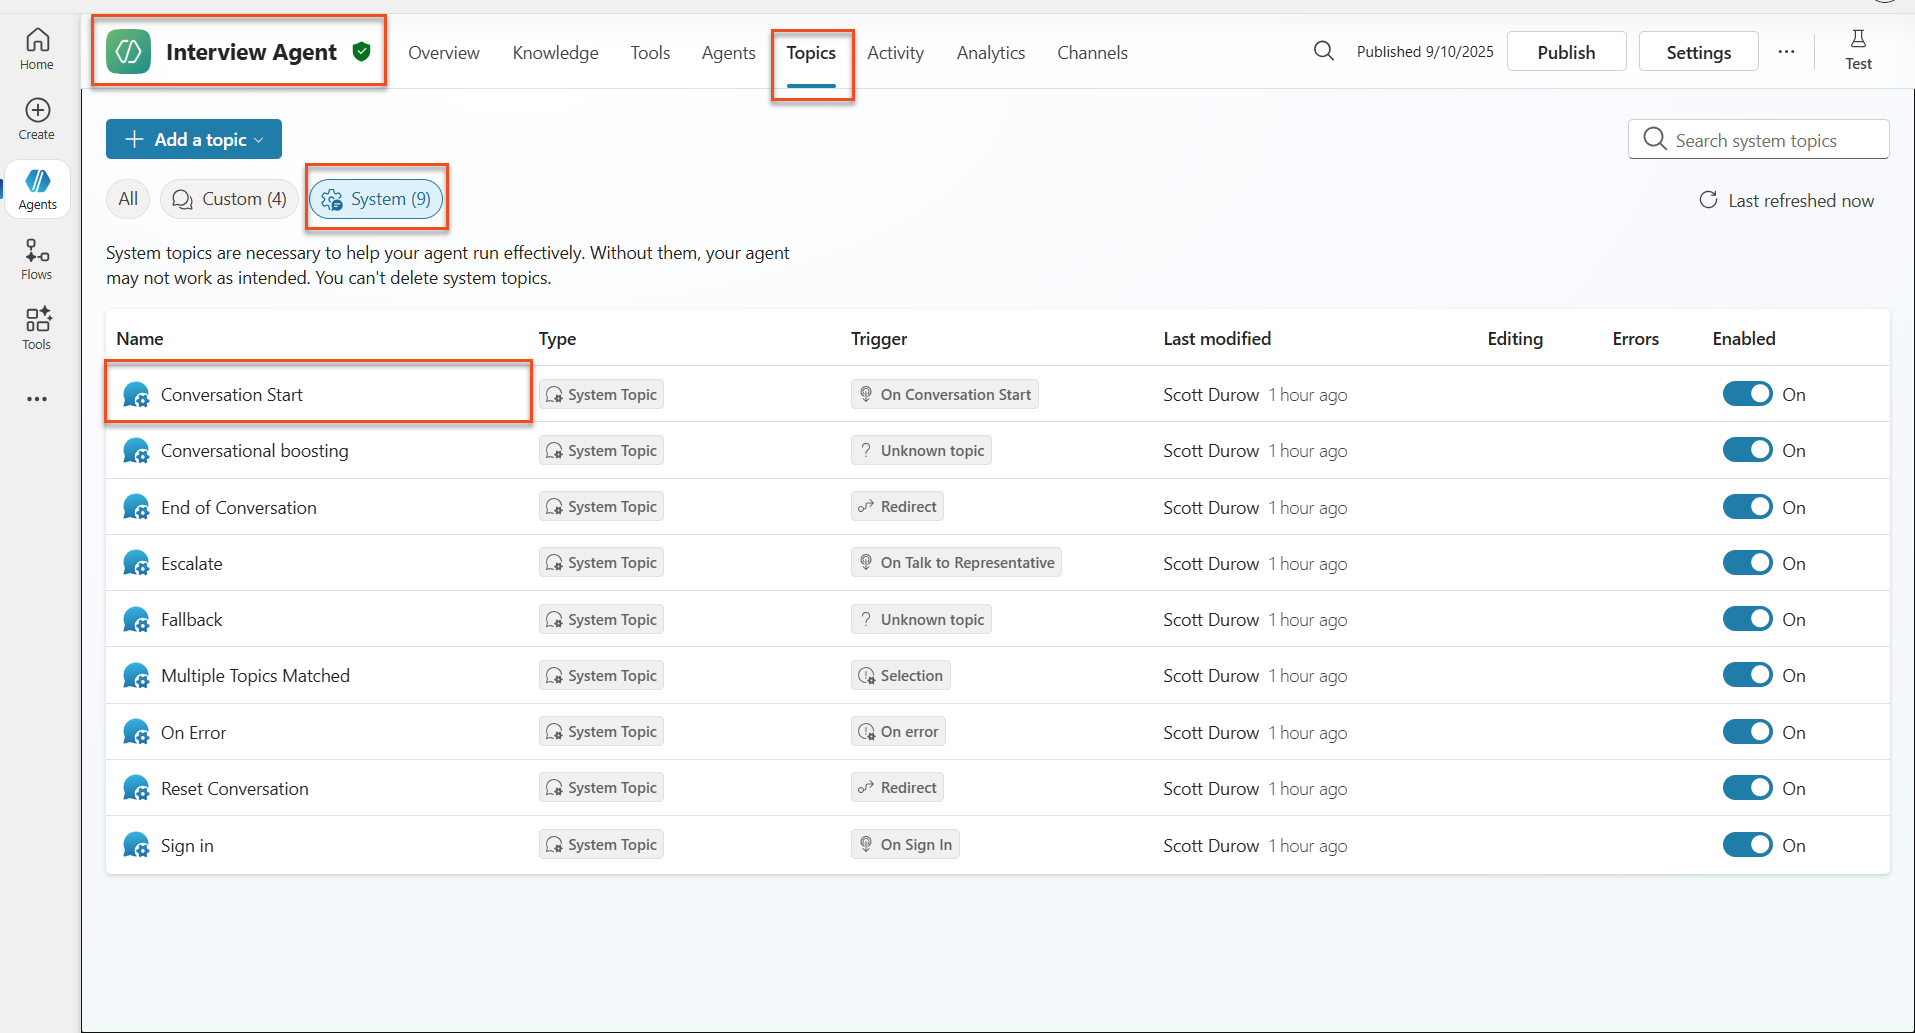Screen dimensions: 1915x1033
Task: Click the Multiple Topics Matched topic icon
Action: (x=136, y=676)
